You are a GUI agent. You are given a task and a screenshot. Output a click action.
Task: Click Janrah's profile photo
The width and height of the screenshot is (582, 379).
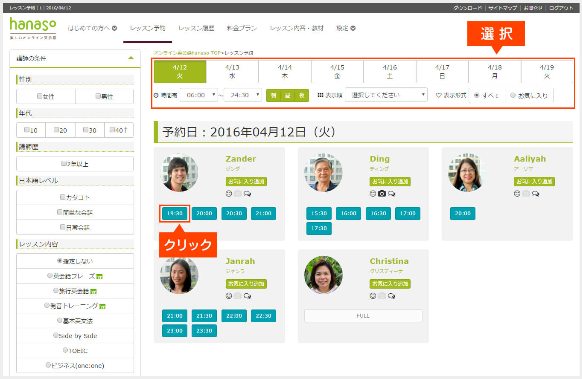click(x=179, y=275)
